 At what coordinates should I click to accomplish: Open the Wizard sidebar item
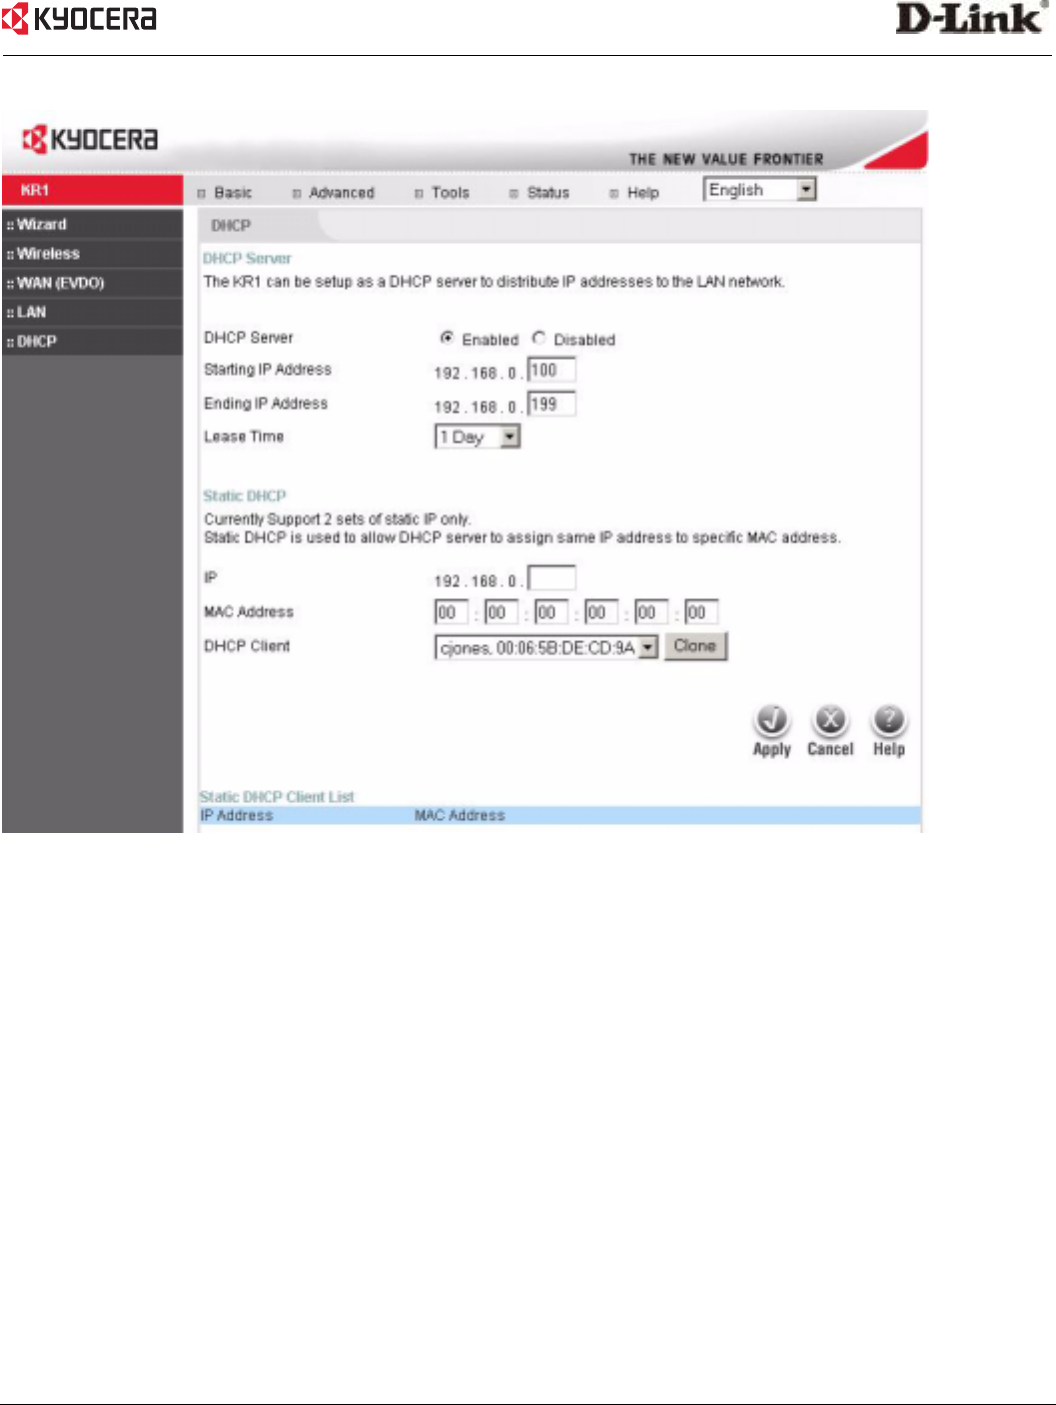click(x=92, y=224)
